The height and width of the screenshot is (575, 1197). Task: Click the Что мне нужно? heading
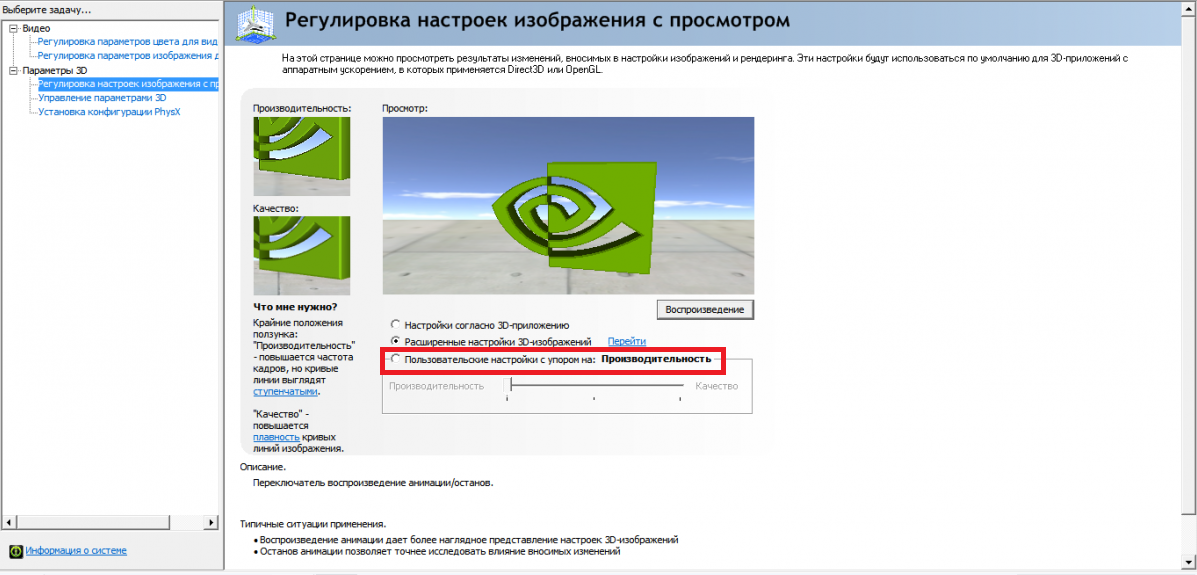point(295,307)
